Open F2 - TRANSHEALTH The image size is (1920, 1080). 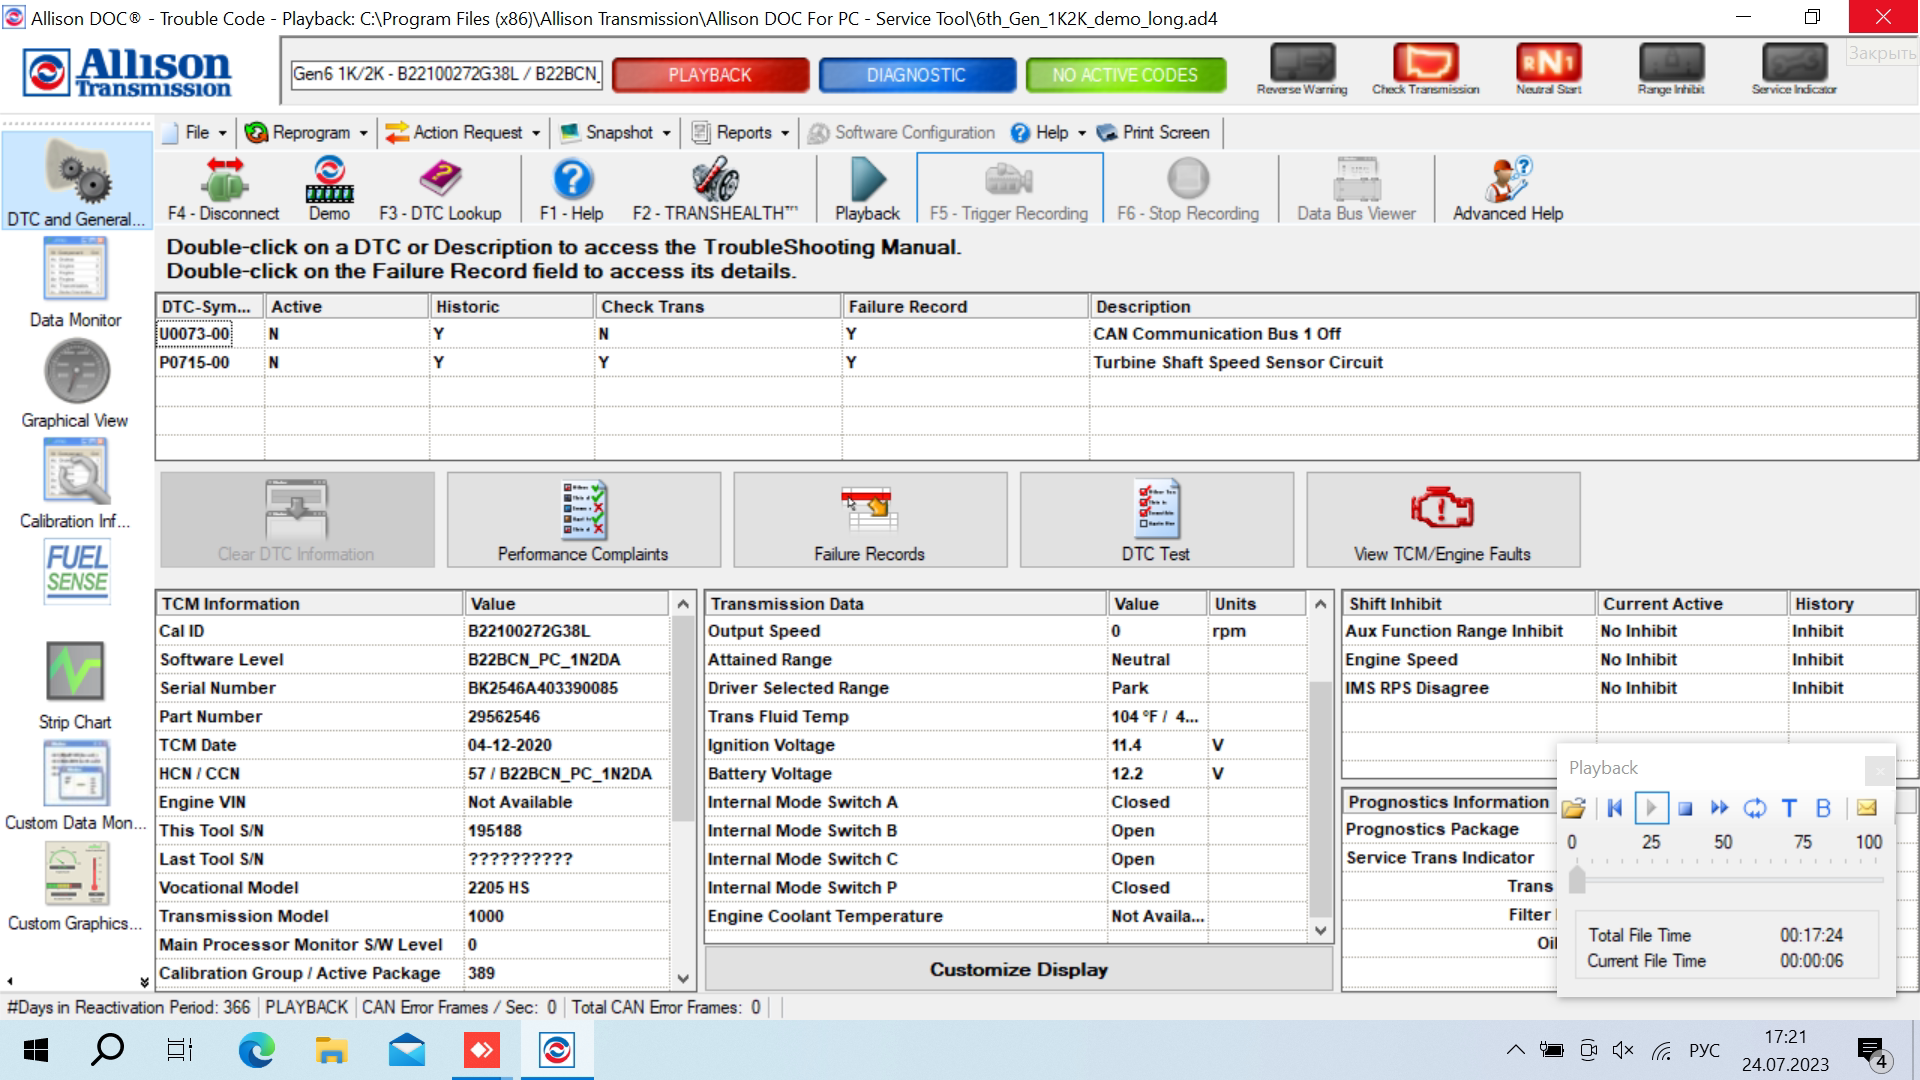[x=712, y=188]
